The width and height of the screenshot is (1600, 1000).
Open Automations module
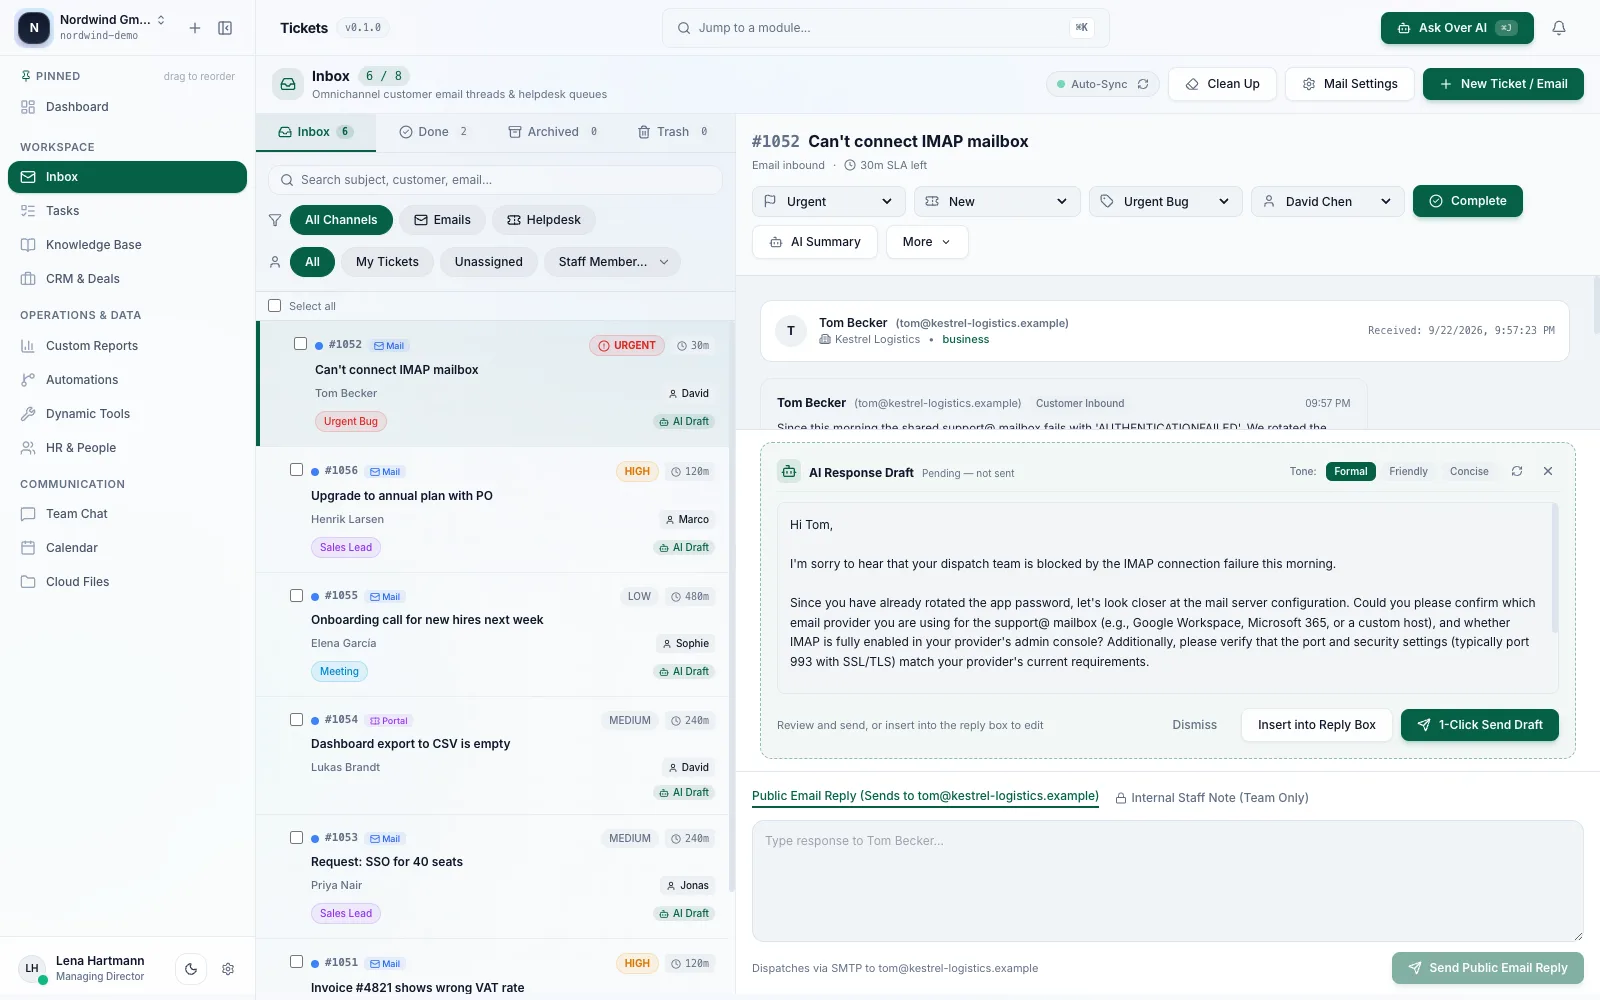128,380
